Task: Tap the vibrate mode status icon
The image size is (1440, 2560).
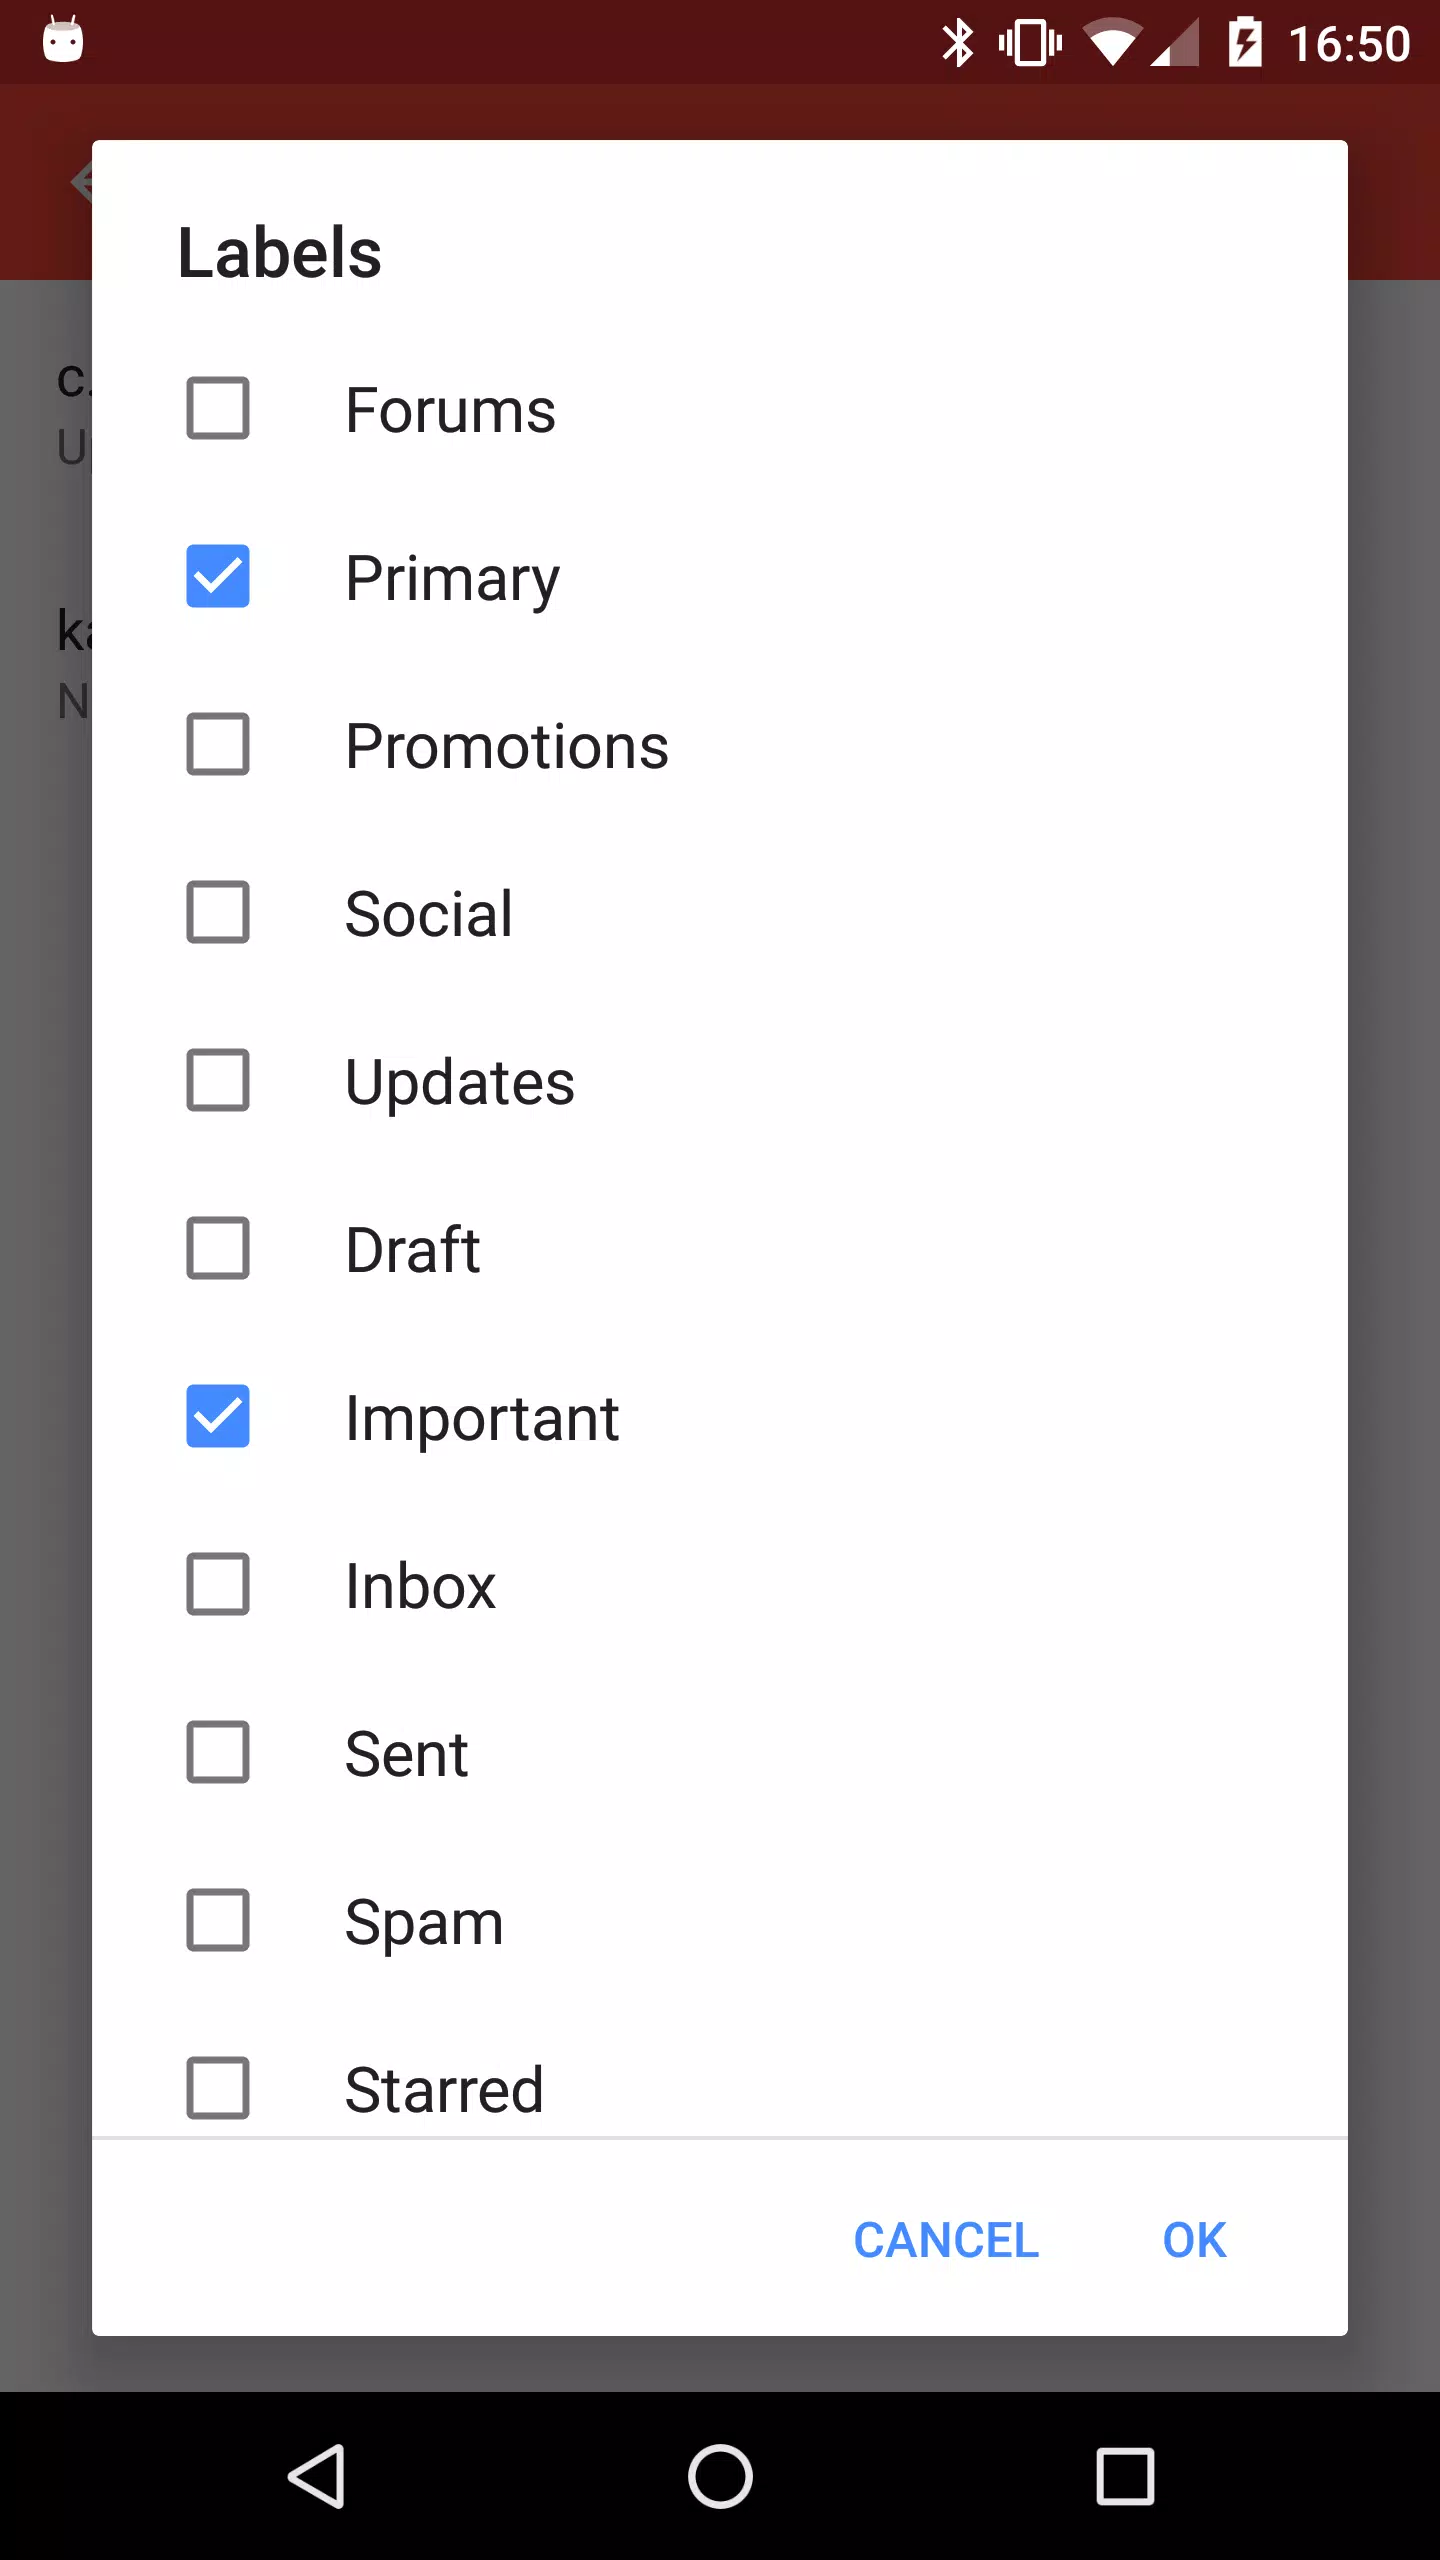Action: (1030, 43)
